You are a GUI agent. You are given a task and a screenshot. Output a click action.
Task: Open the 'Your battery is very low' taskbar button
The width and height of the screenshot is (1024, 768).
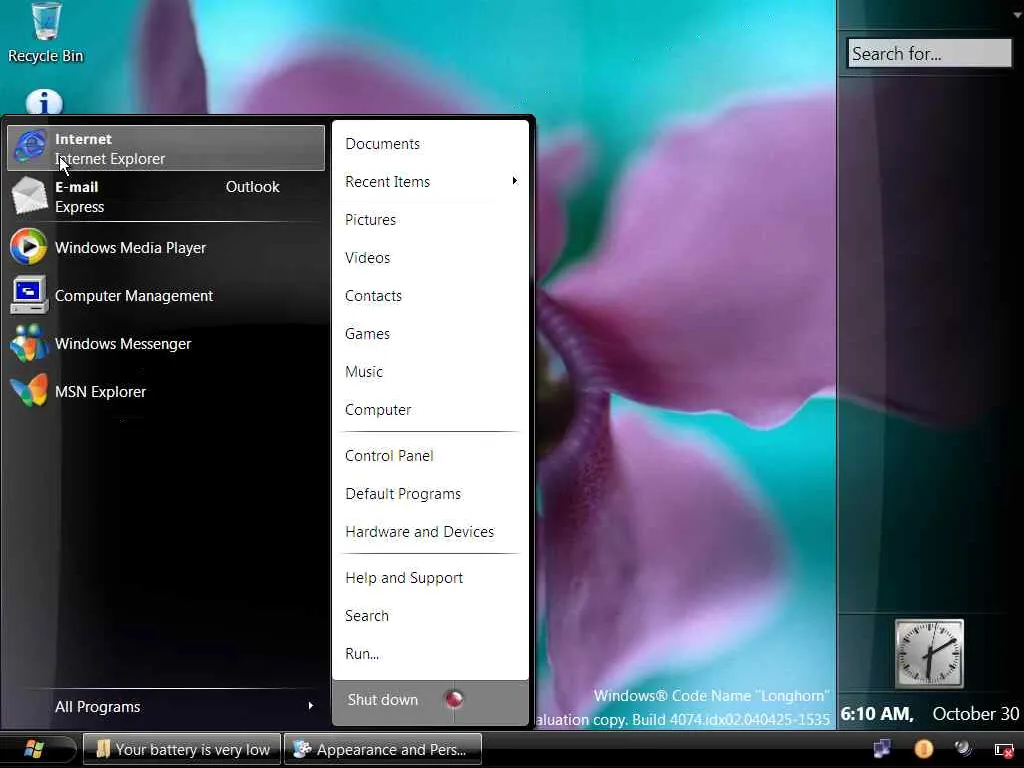point(182,749)
